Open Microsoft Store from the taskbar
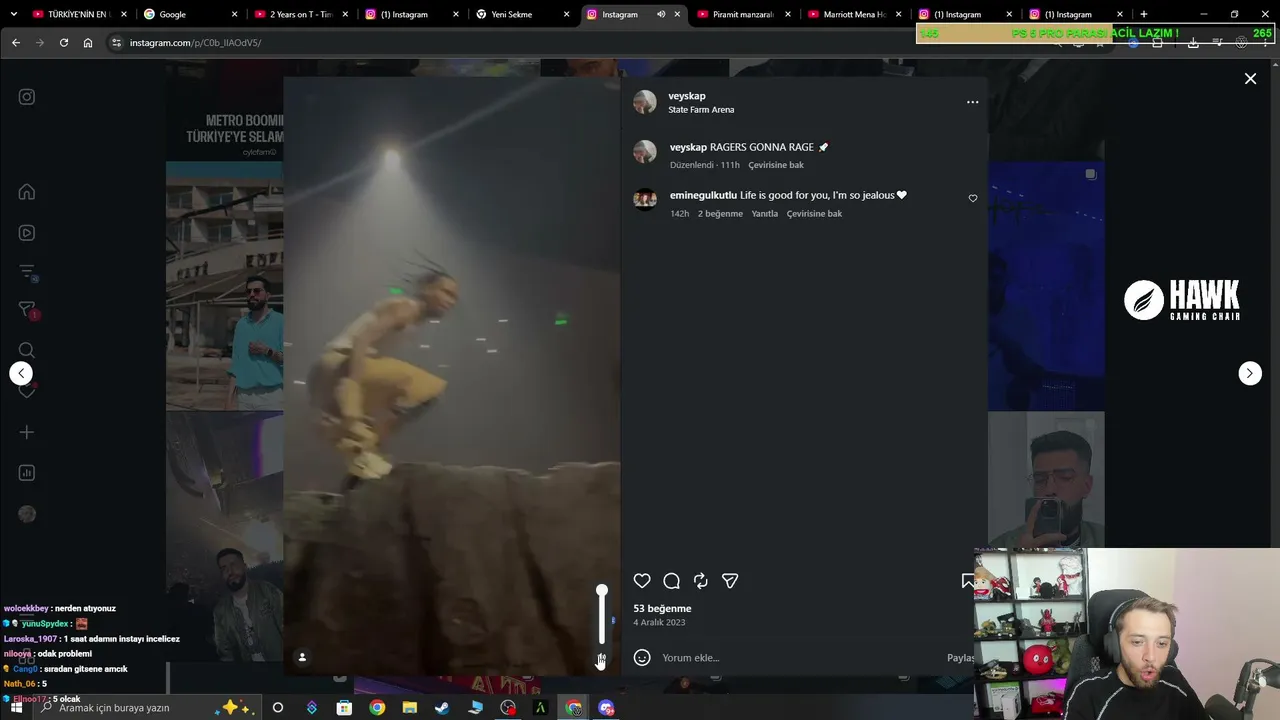1280x720 pixels. tap(344, 708)
